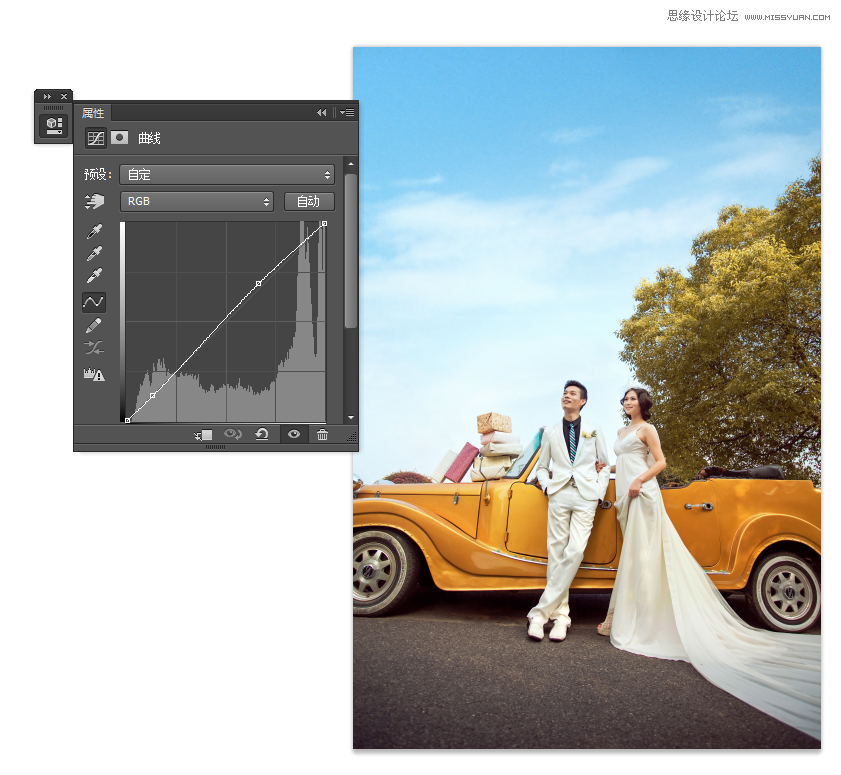Select the layer mask icon
The width and height of the screenshot is (841, 775).
coord(120,138)
